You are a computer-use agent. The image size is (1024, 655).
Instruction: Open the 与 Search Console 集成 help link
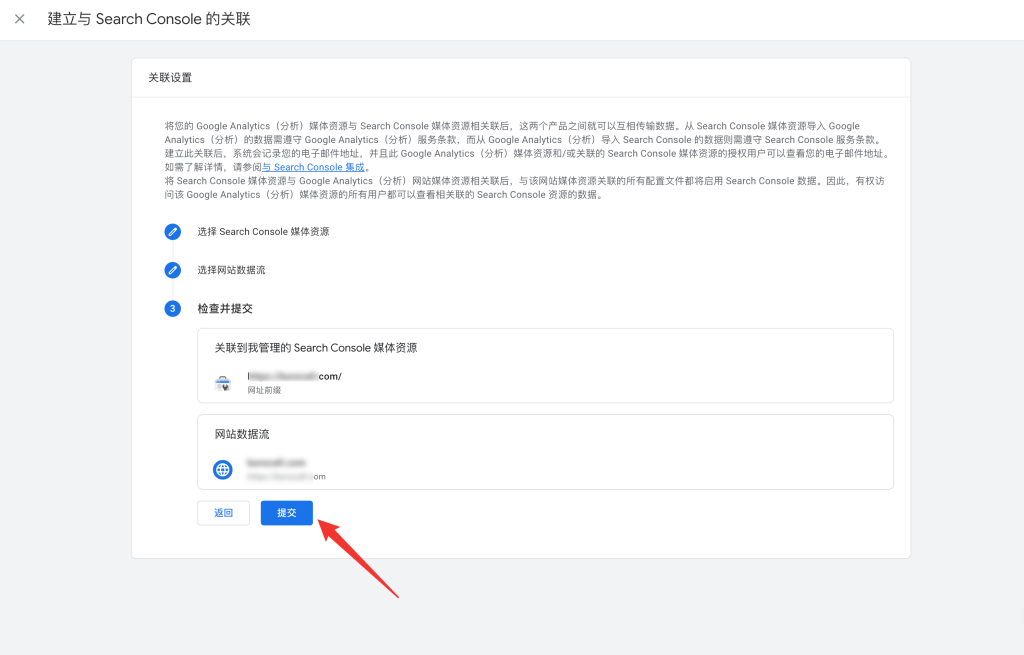tap(313, 167)
